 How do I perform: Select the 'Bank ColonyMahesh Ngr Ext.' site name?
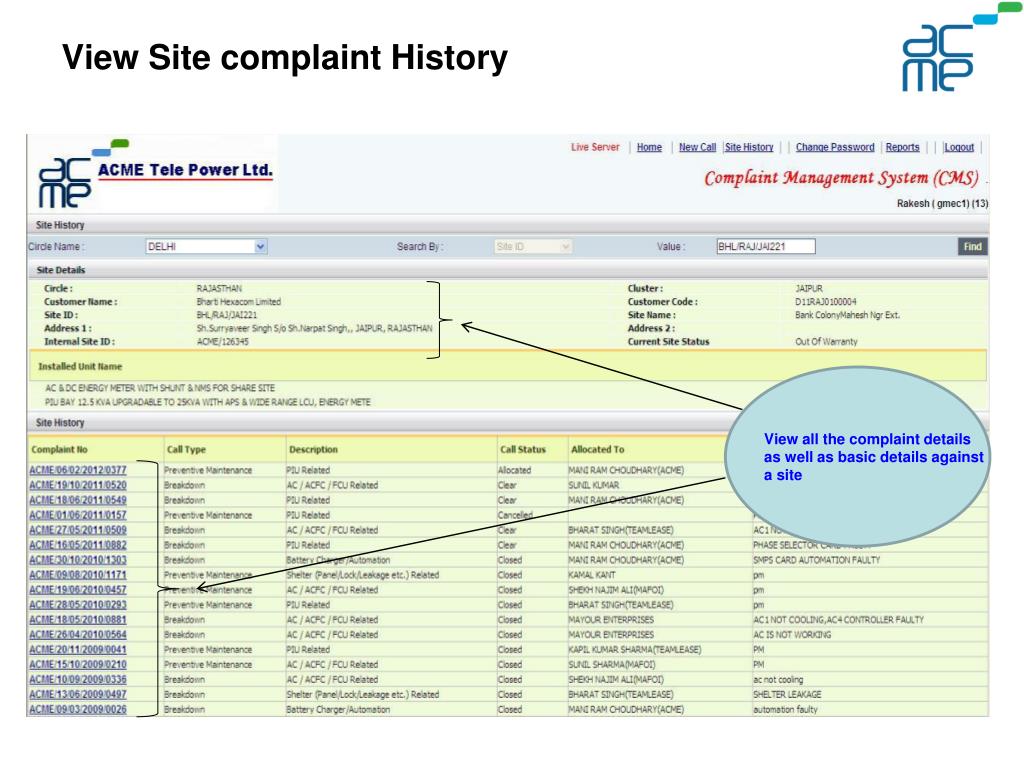pyautogui.click(x=847, y=315)
